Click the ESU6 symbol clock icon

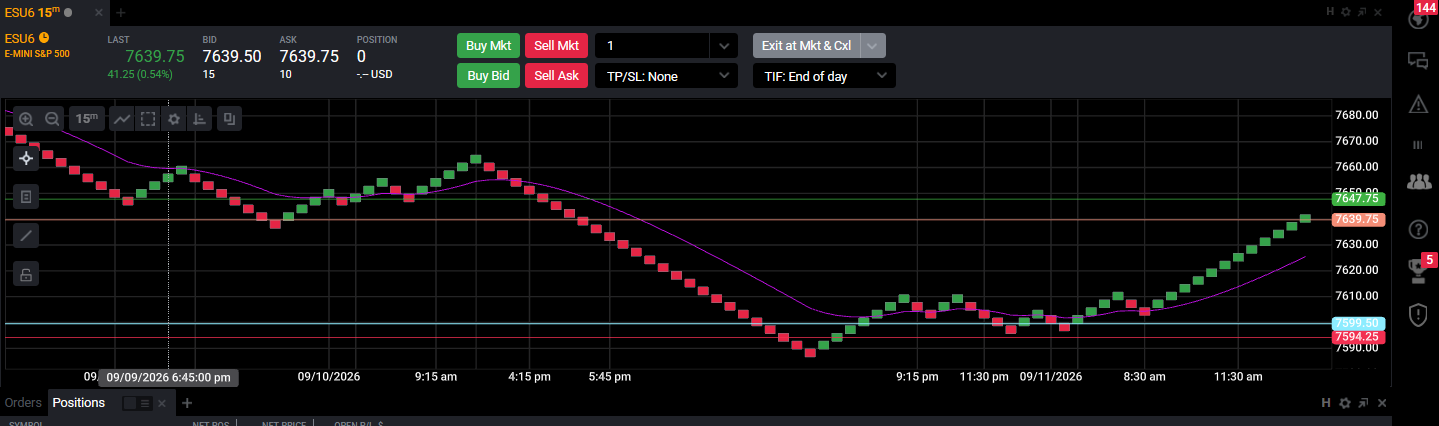(x=44, y=38)
